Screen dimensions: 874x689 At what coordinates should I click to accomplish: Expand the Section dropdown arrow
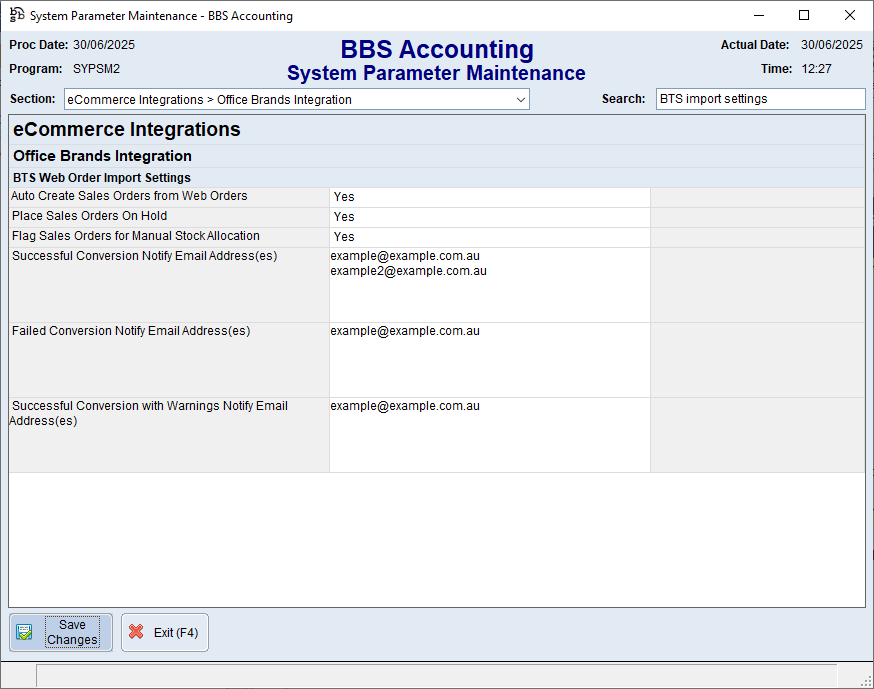521,100
